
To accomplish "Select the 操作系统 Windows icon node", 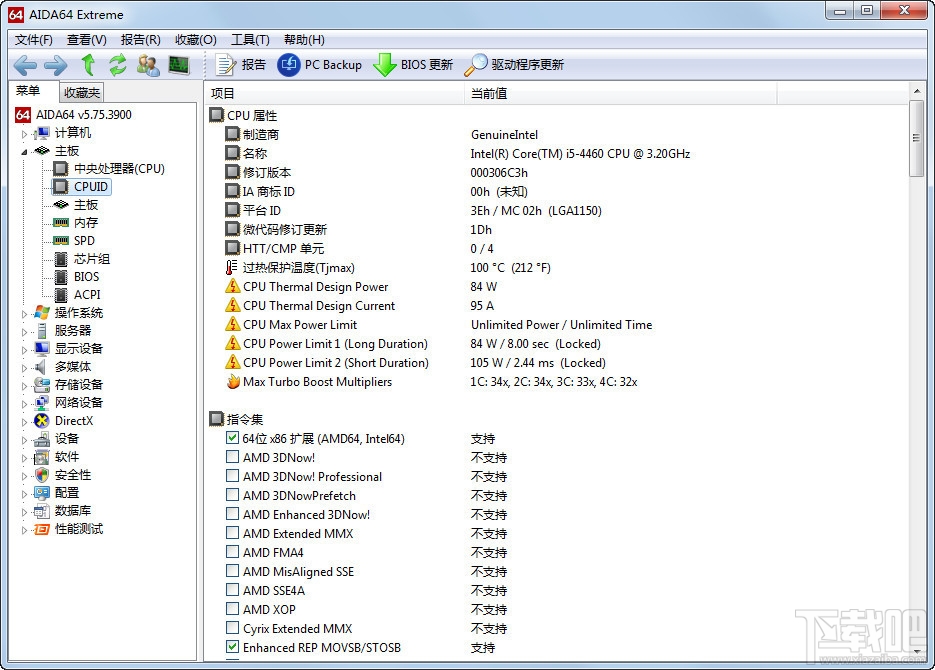I will pyautogui.click(x=69, y=312).
